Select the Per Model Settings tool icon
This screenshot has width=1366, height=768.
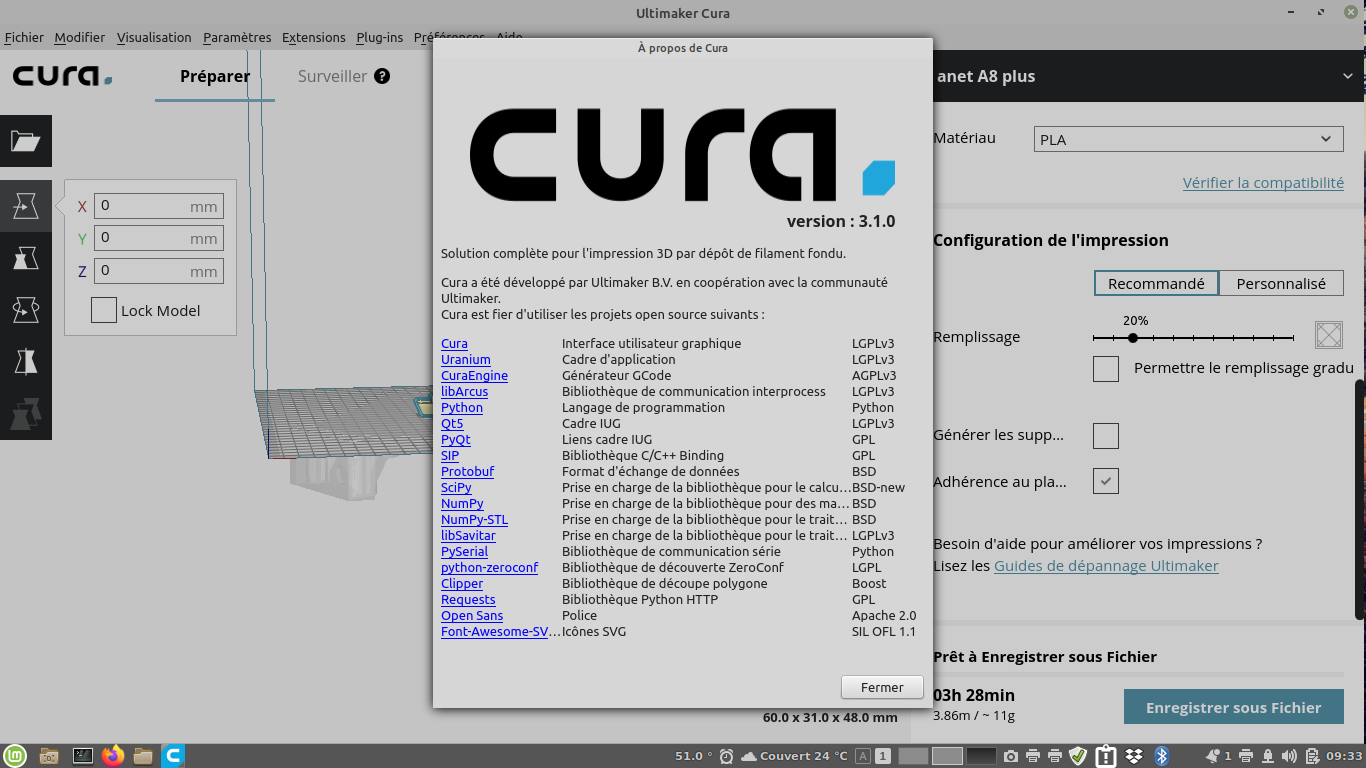(26, 414)
